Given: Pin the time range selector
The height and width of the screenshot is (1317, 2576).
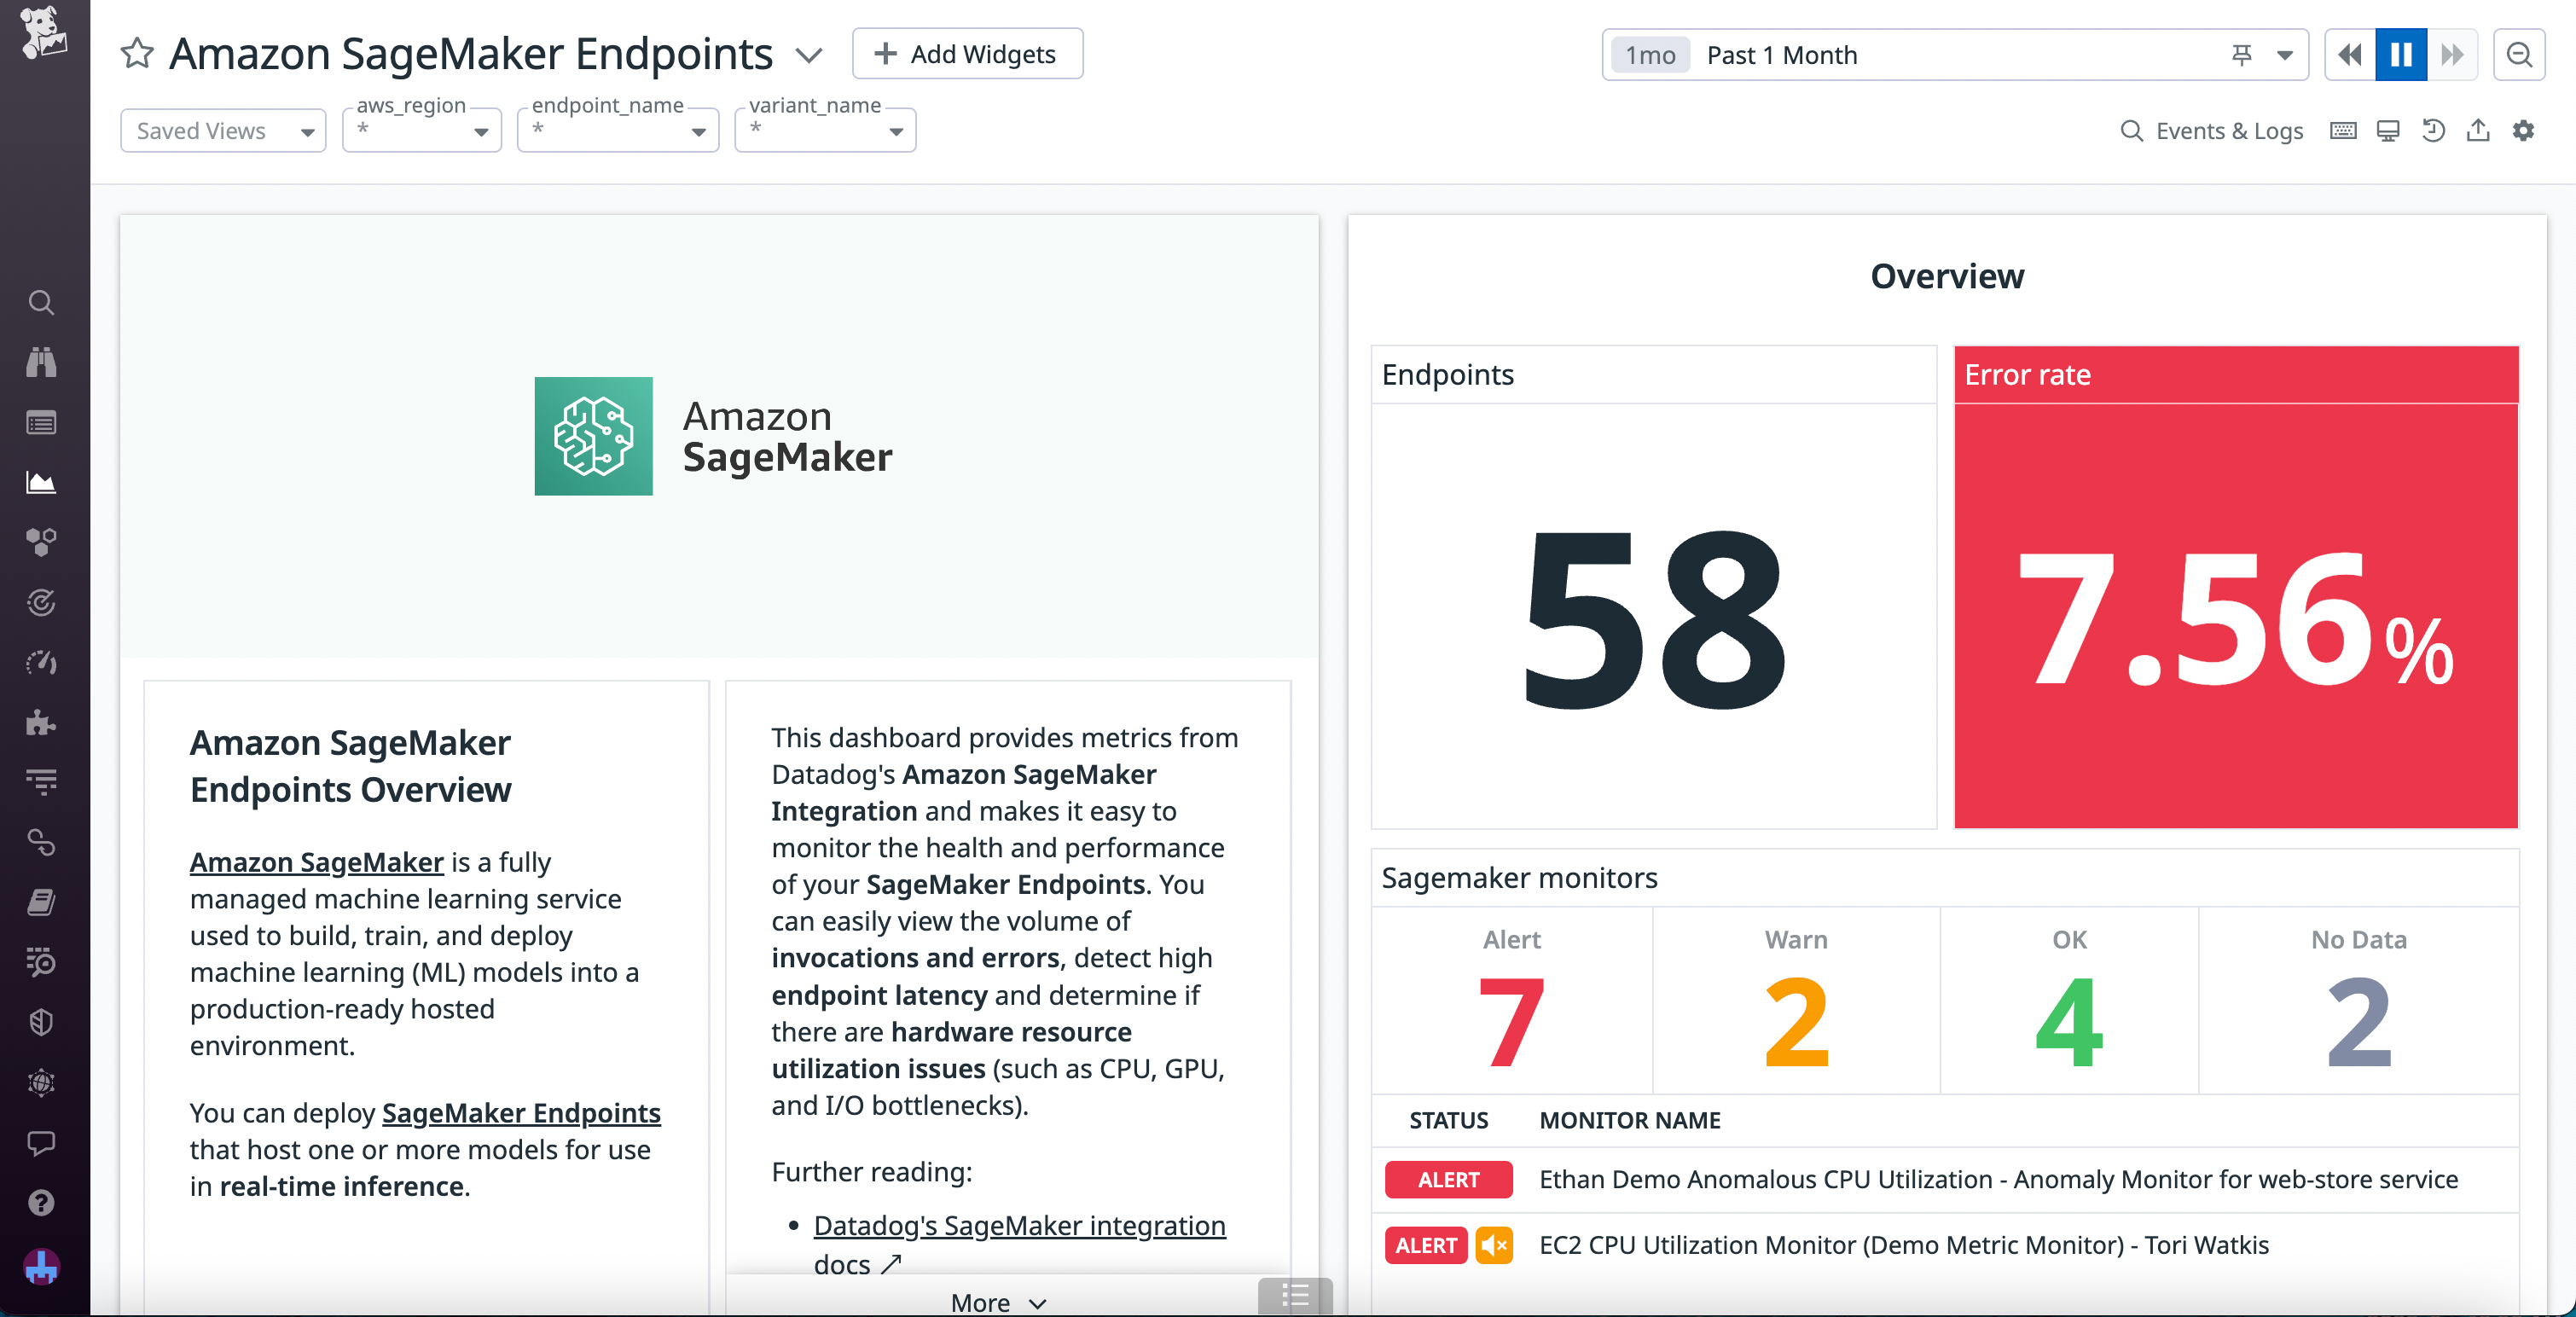Looking at the screenshot, I should click(2240, 55).
